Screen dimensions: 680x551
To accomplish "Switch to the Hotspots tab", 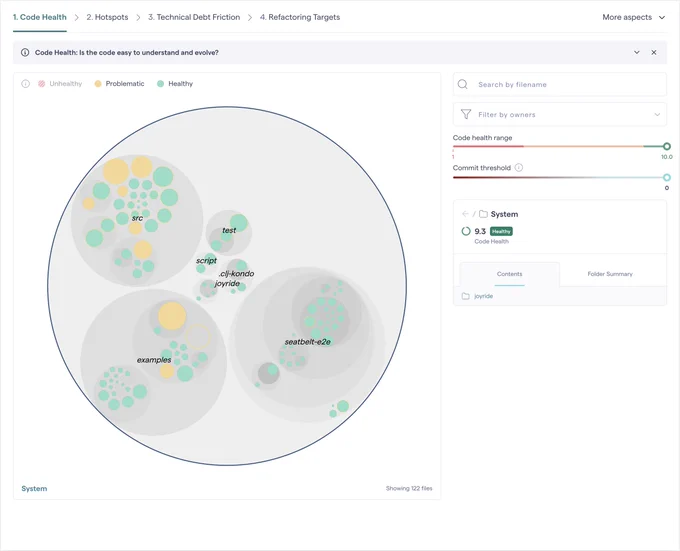I will [107, 17].
